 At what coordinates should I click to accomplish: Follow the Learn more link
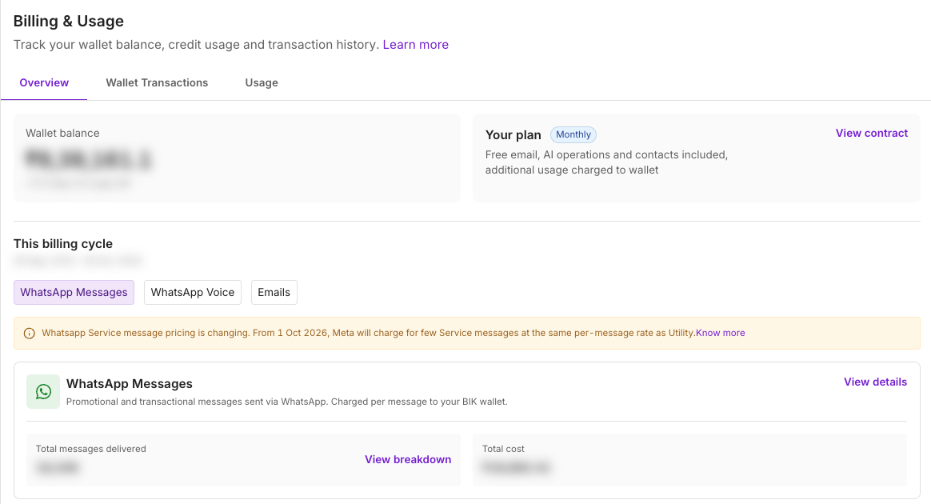(416, 45)
